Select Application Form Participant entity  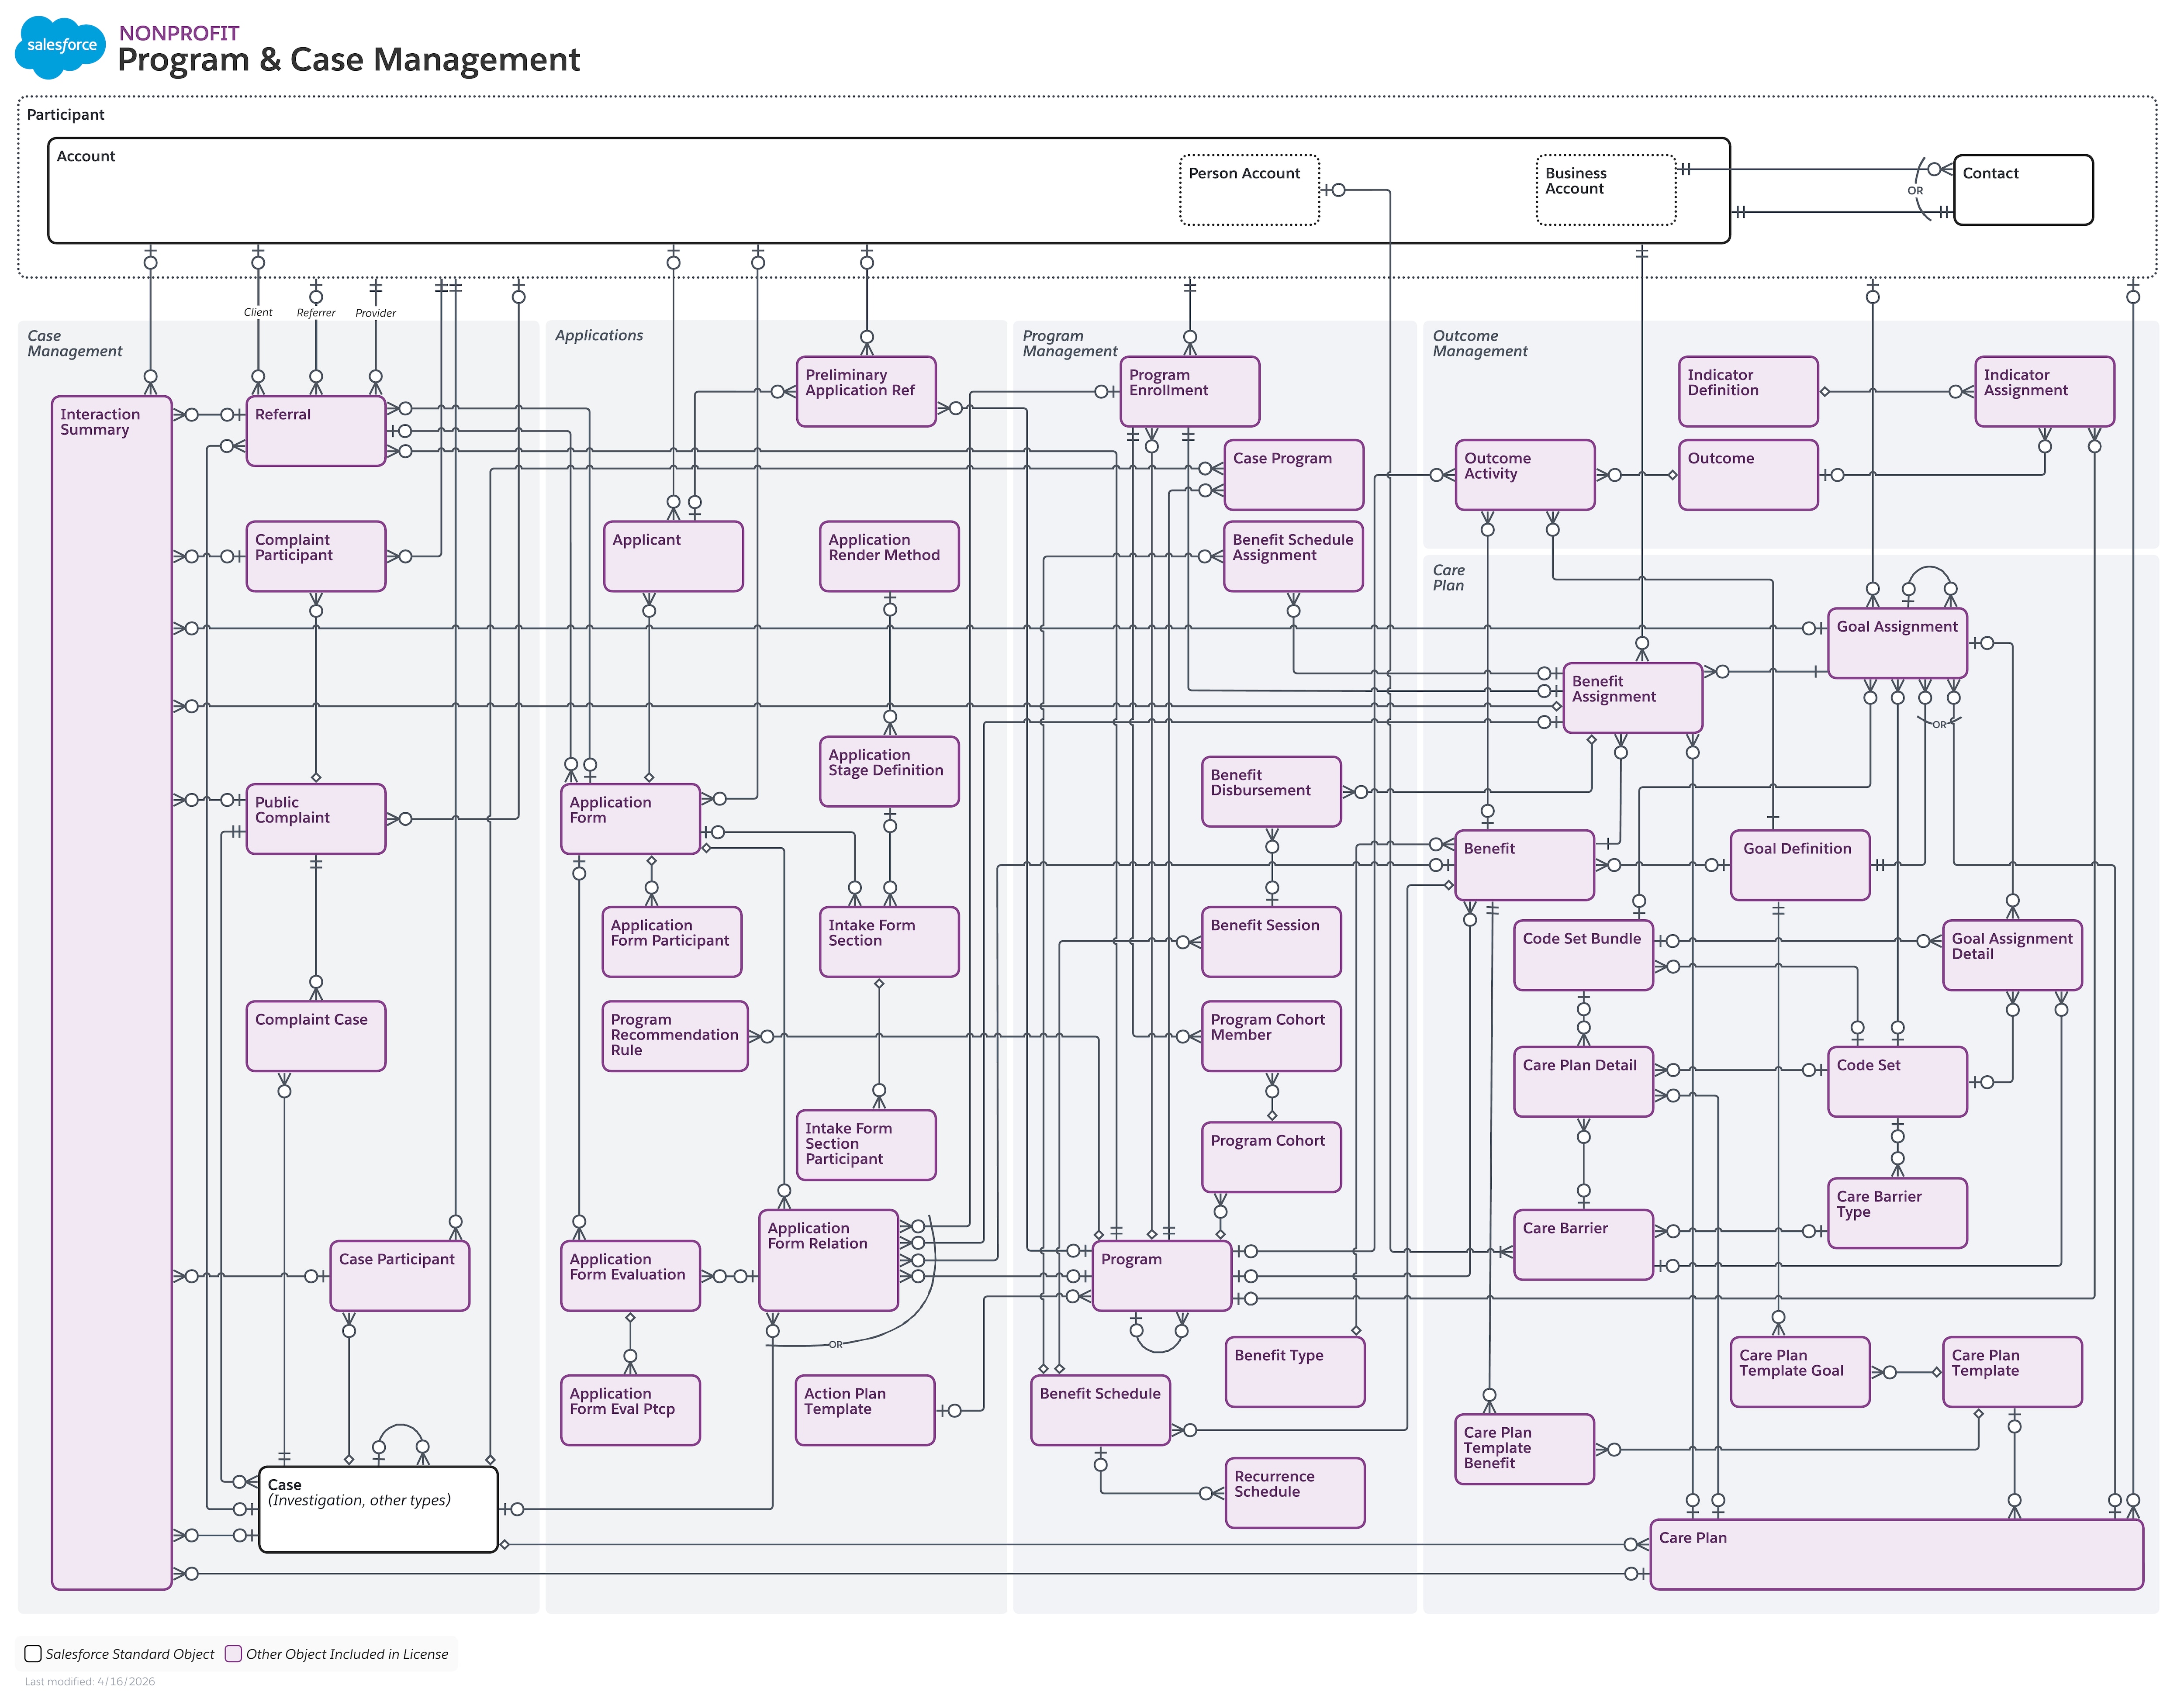[672, 942]
